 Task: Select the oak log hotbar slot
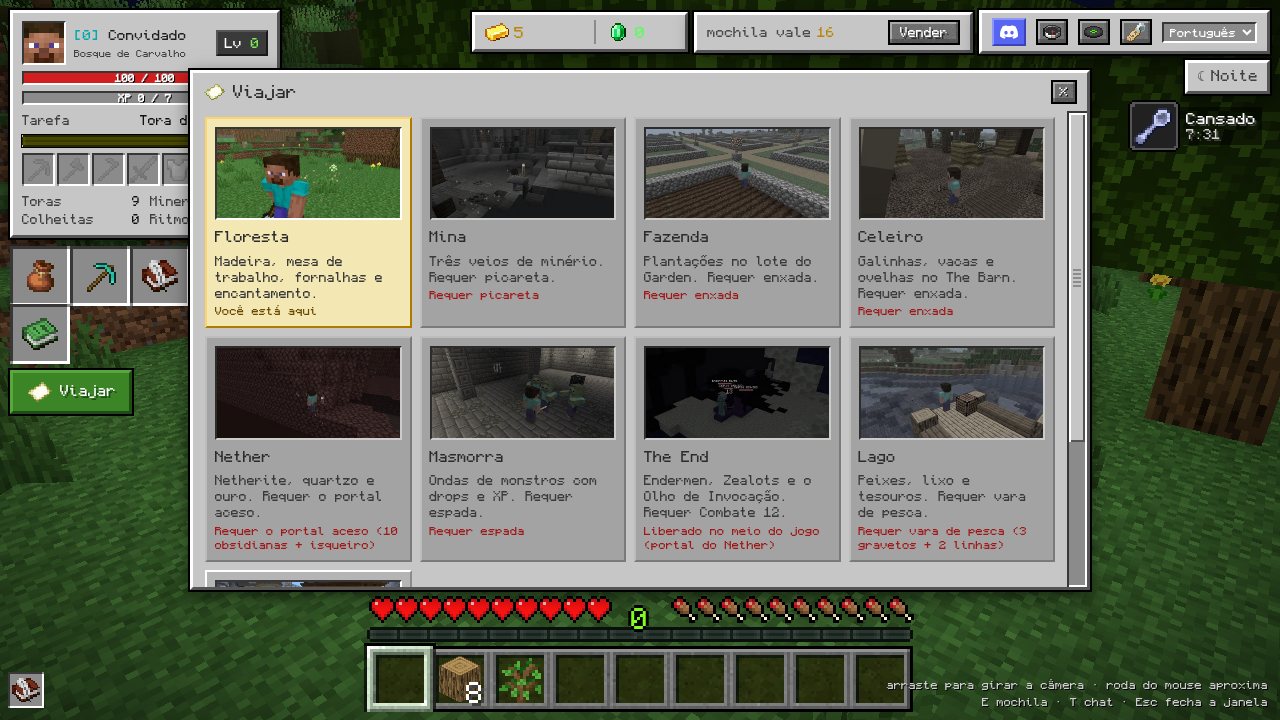(x=460, y=679)
